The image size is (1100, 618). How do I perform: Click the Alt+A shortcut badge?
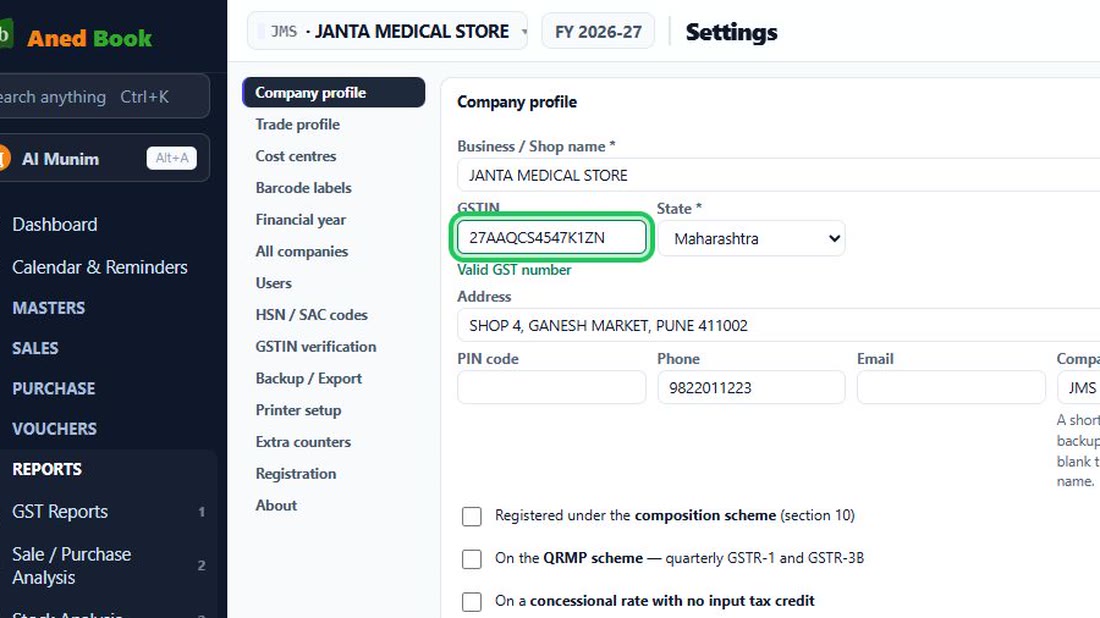pyautogui.click(x=172, y=158)
